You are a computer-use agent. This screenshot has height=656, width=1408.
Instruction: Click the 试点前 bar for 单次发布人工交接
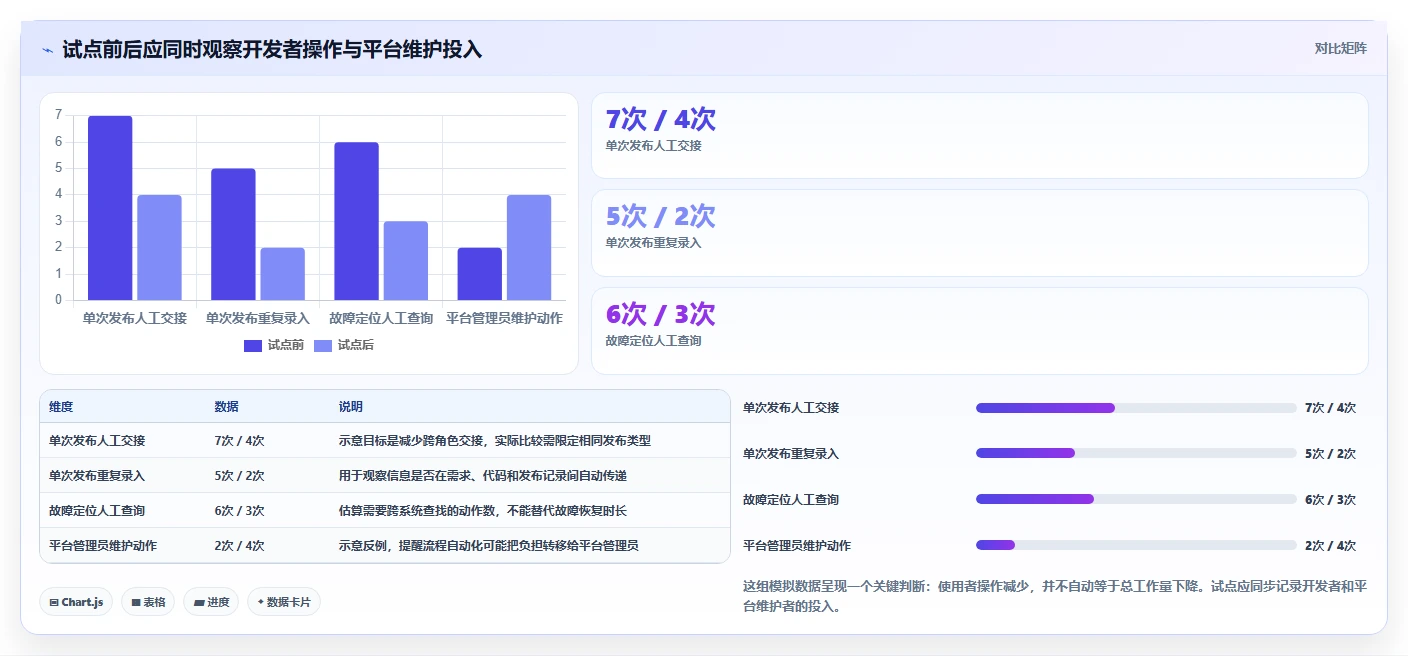[110, 208]
